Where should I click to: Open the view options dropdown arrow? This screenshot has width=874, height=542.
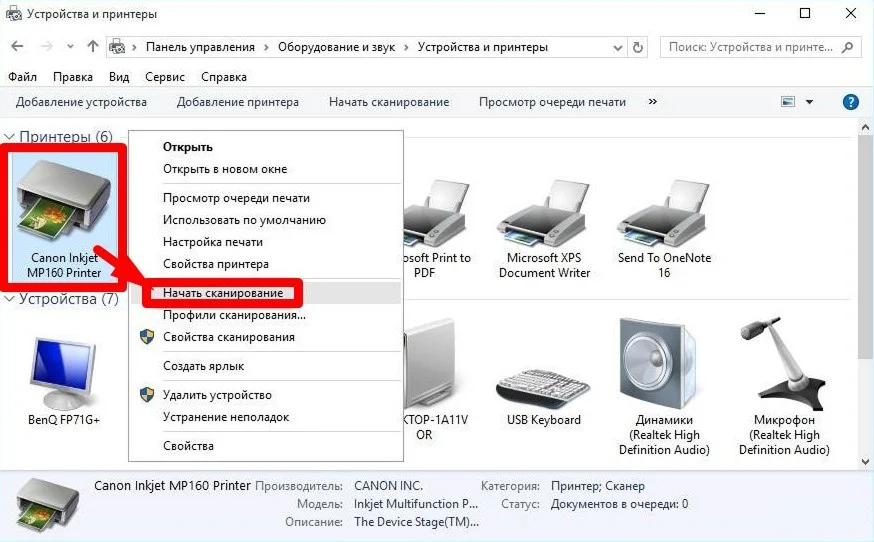pos(810,102)
